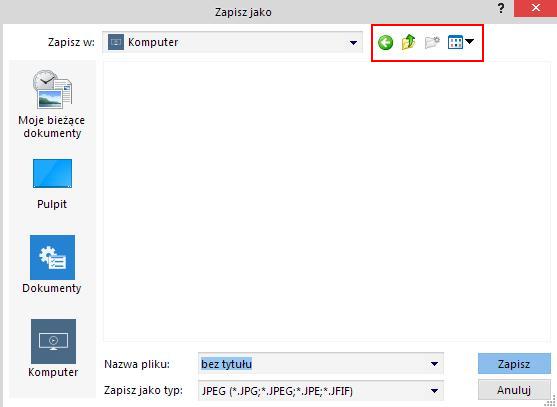Select the Pulpit shortcut

coord(52,184)
